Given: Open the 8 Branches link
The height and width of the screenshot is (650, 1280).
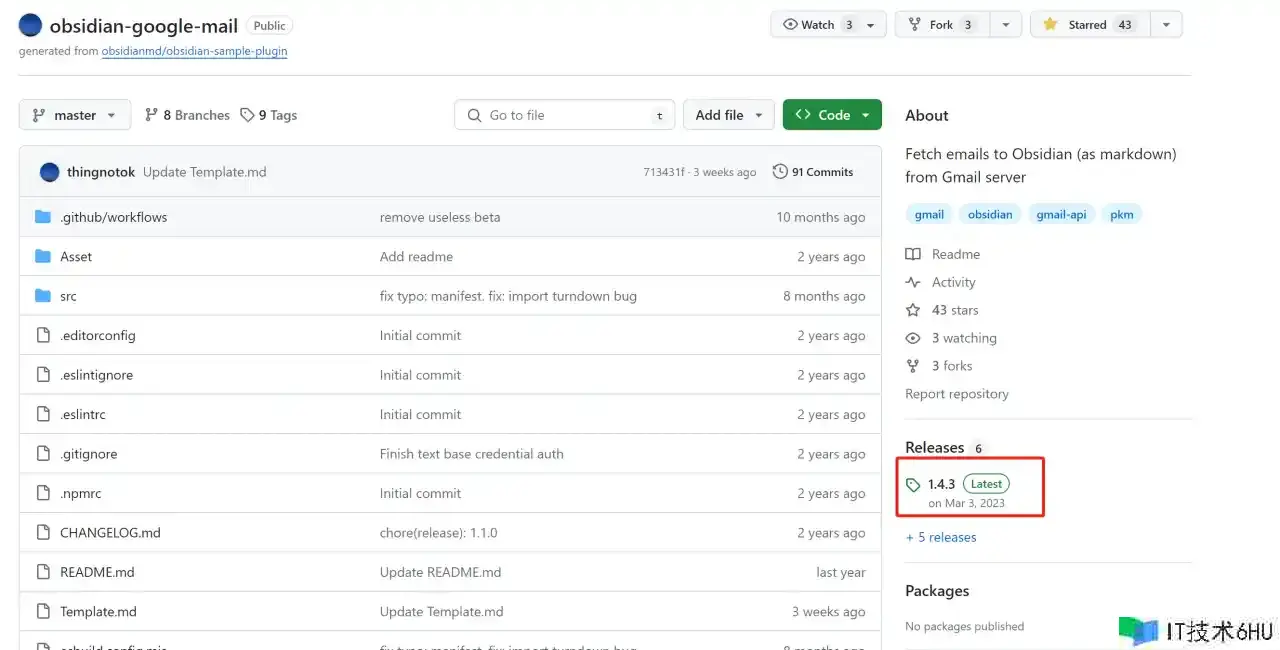Looking at the screenshot, I should coord(187,115).
